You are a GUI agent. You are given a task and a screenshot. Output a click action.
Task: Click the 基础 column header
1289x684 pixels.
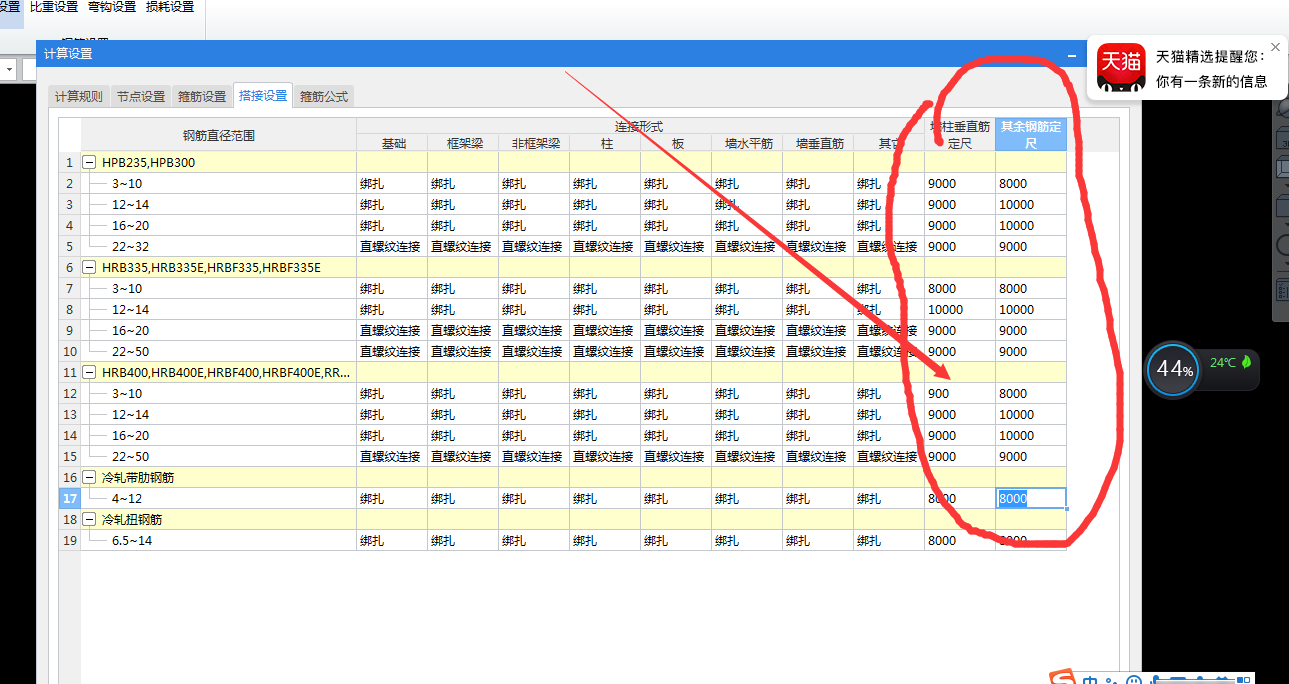point(393,144)
